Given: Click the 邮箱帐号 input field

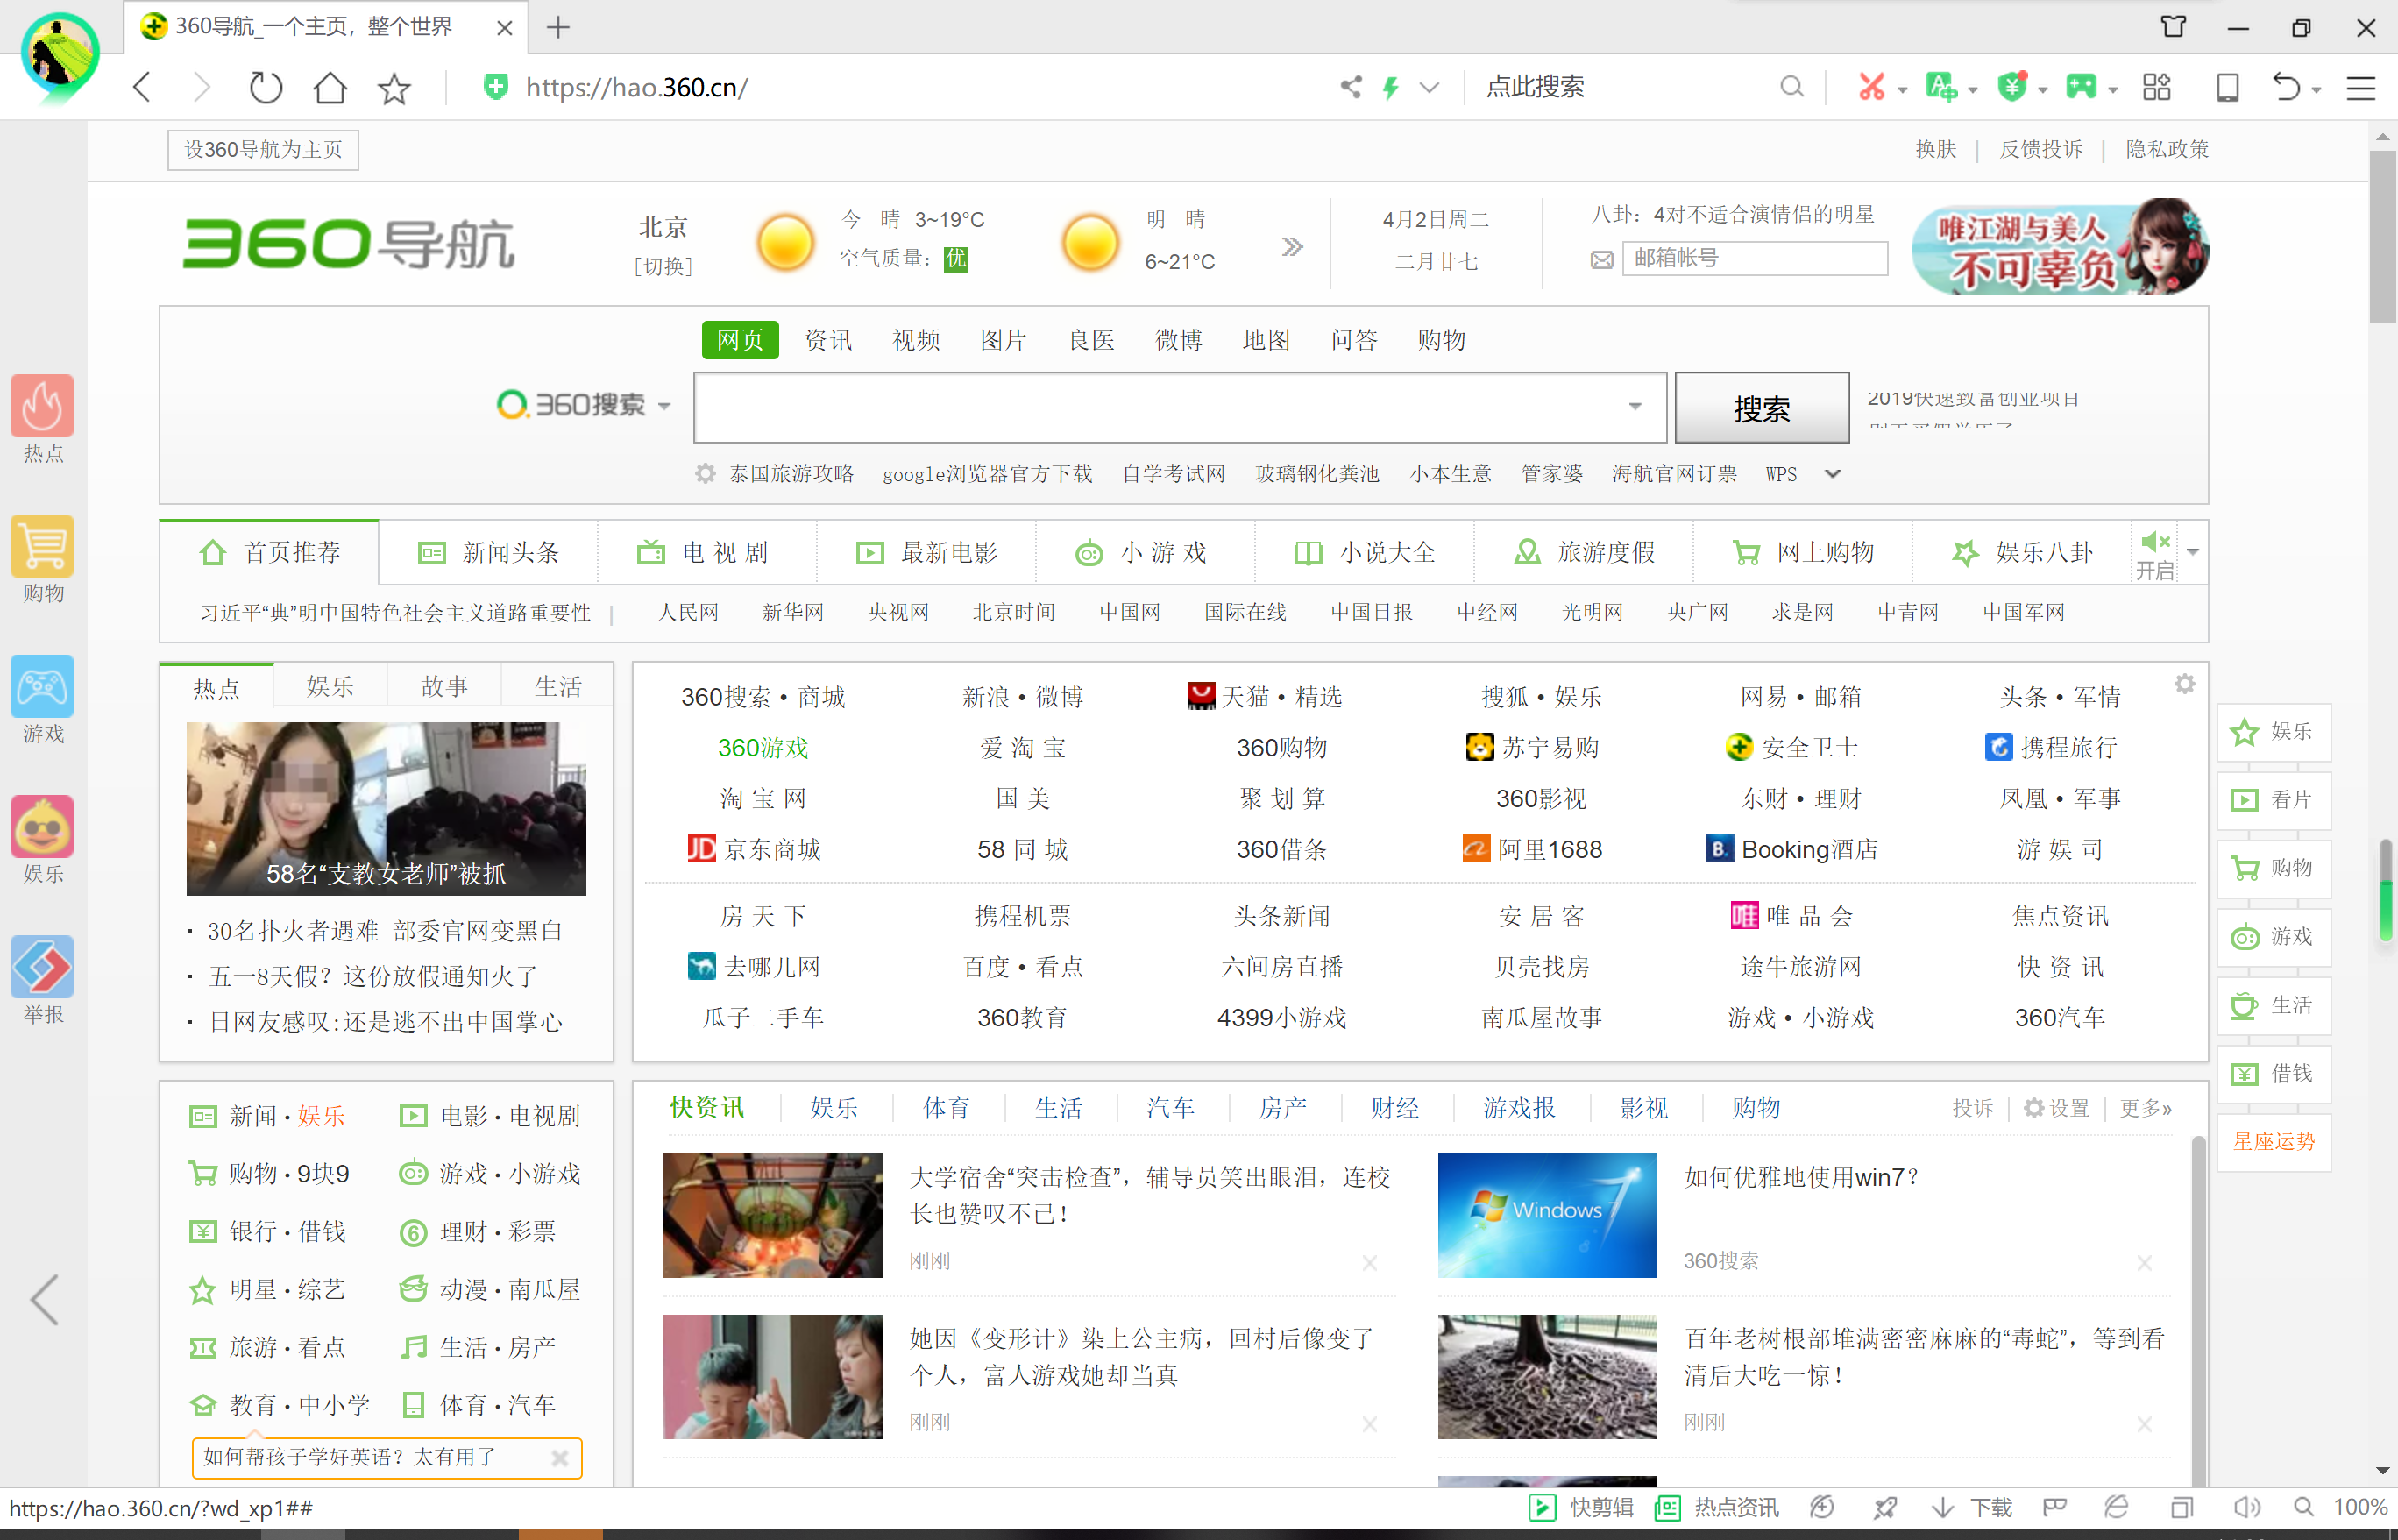Looking at the screenshot, I should (x=1754, y=258).
